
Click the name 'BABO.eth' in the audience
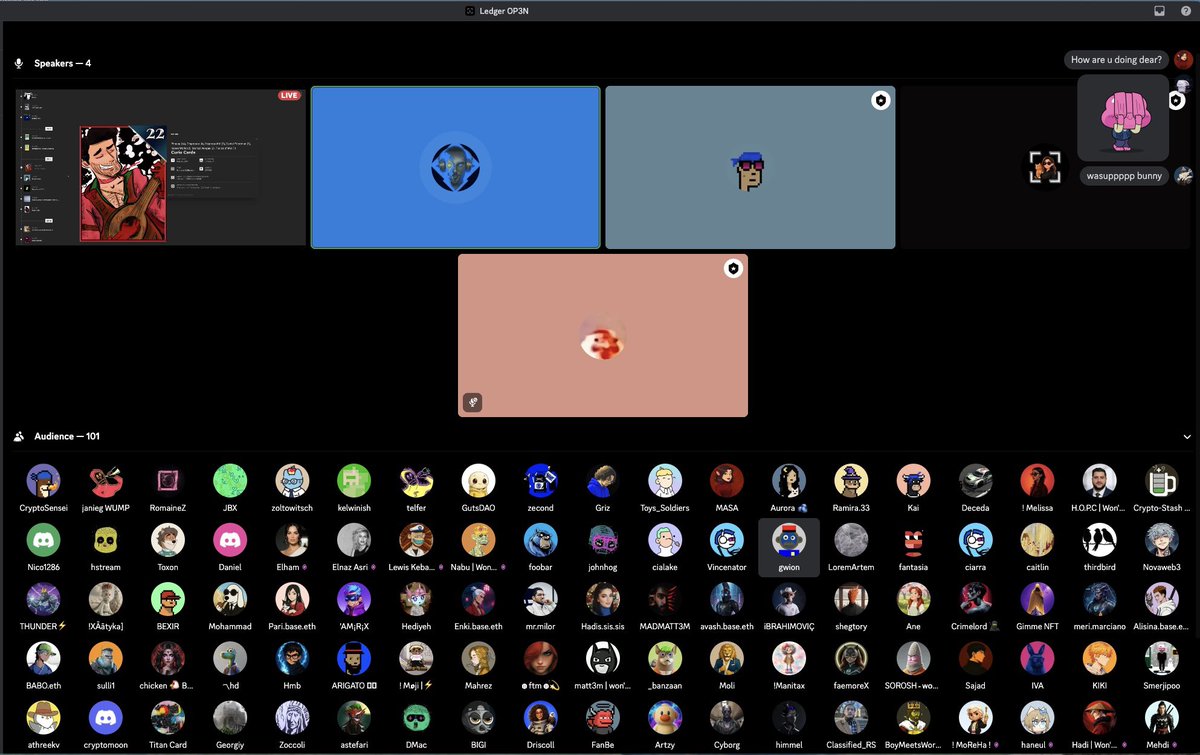43,685
